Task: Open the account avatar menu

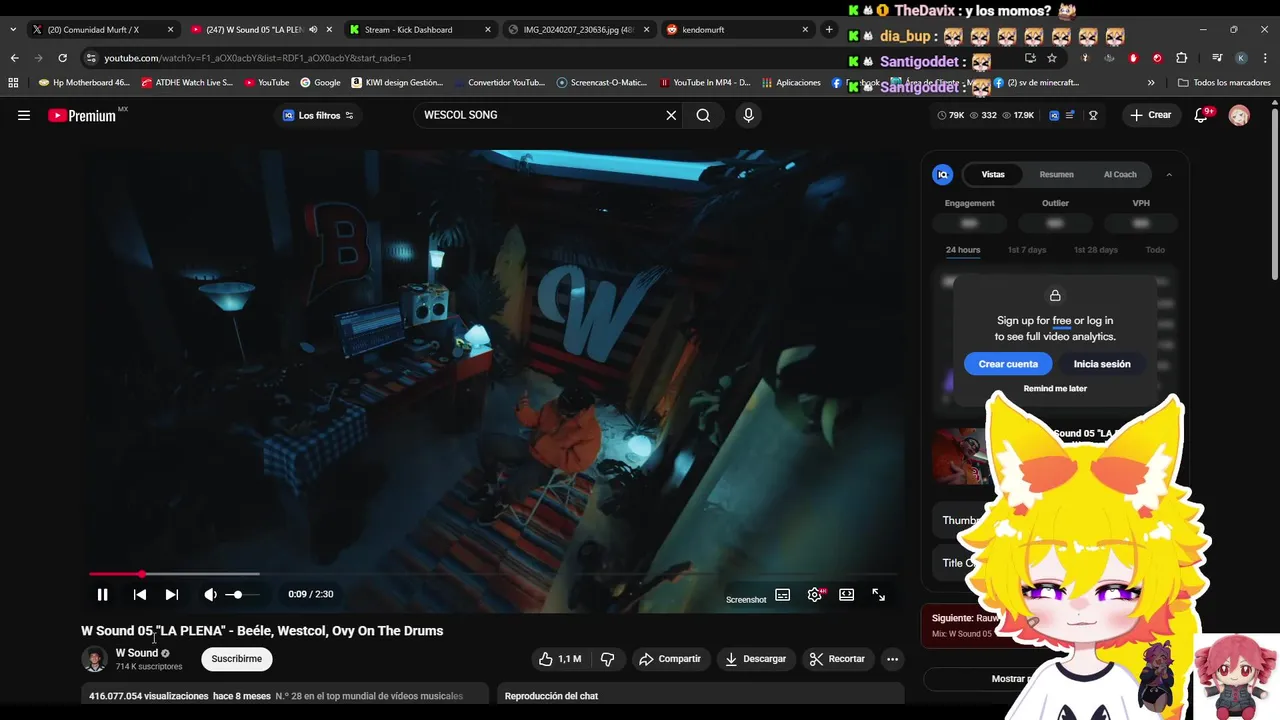Action: [x=1239, y=115]
